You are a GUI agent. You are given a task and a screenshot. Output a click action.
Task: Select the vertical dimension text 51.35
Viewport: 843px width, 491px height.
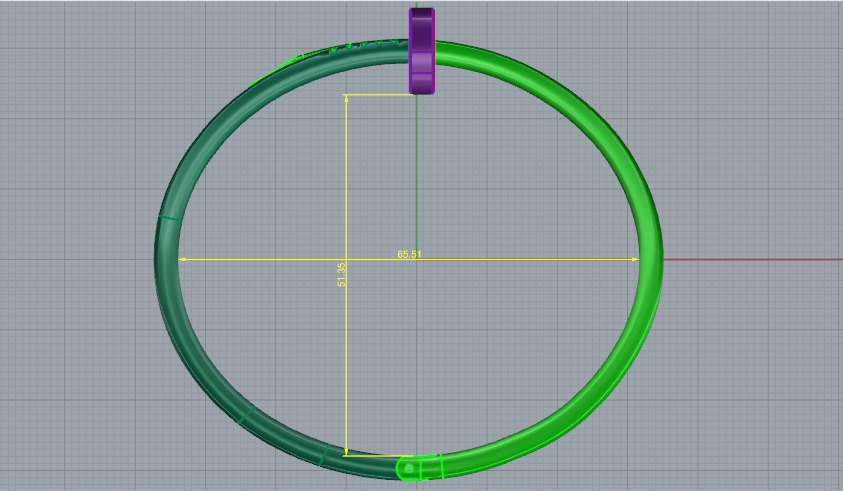coord(341,274)
